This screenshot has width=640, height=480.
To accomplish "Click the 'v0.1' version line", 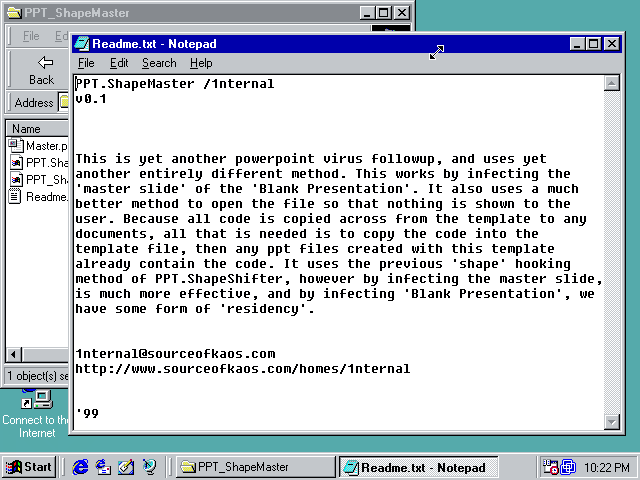I will 91,99.
